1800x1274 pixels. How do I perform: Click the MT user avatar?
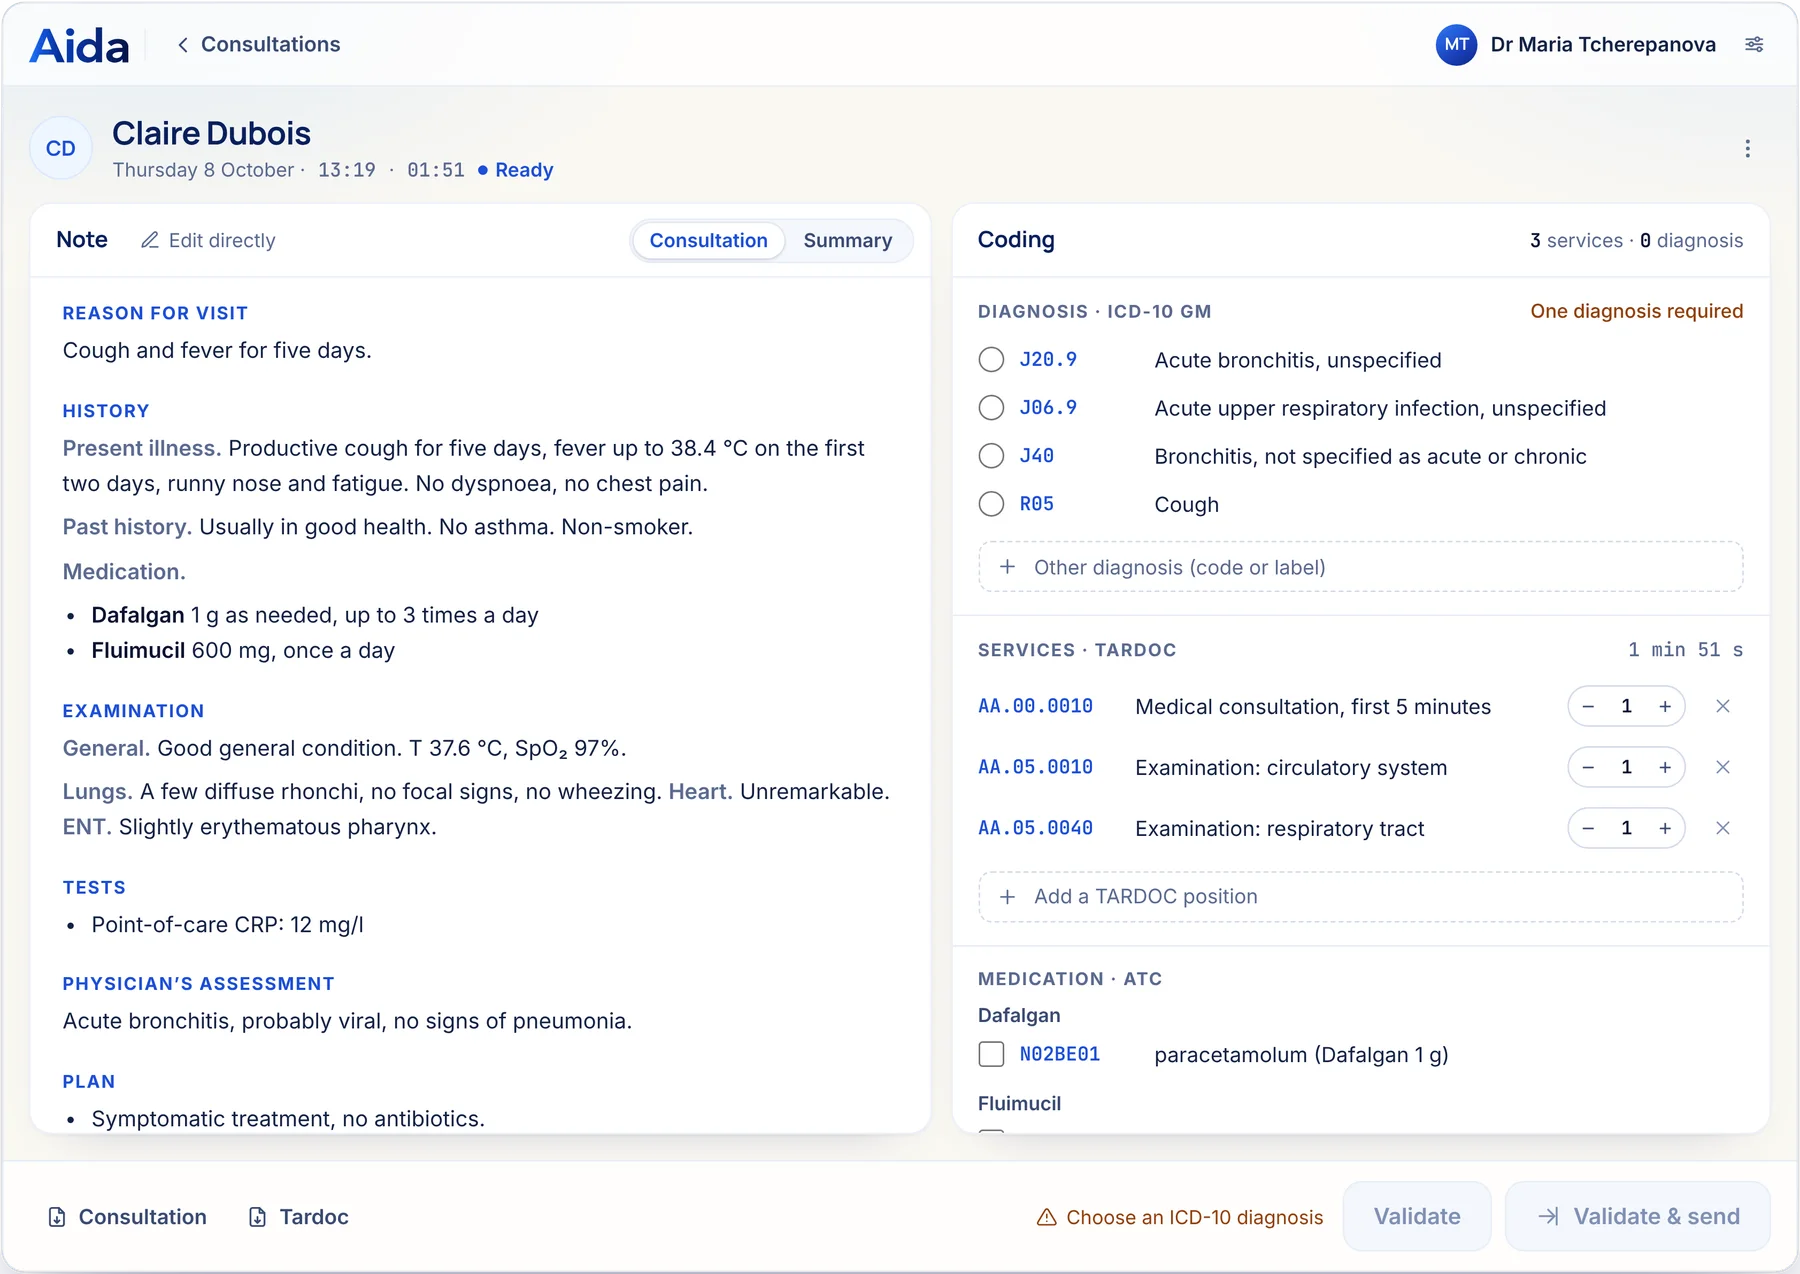tap(1456, 44)
